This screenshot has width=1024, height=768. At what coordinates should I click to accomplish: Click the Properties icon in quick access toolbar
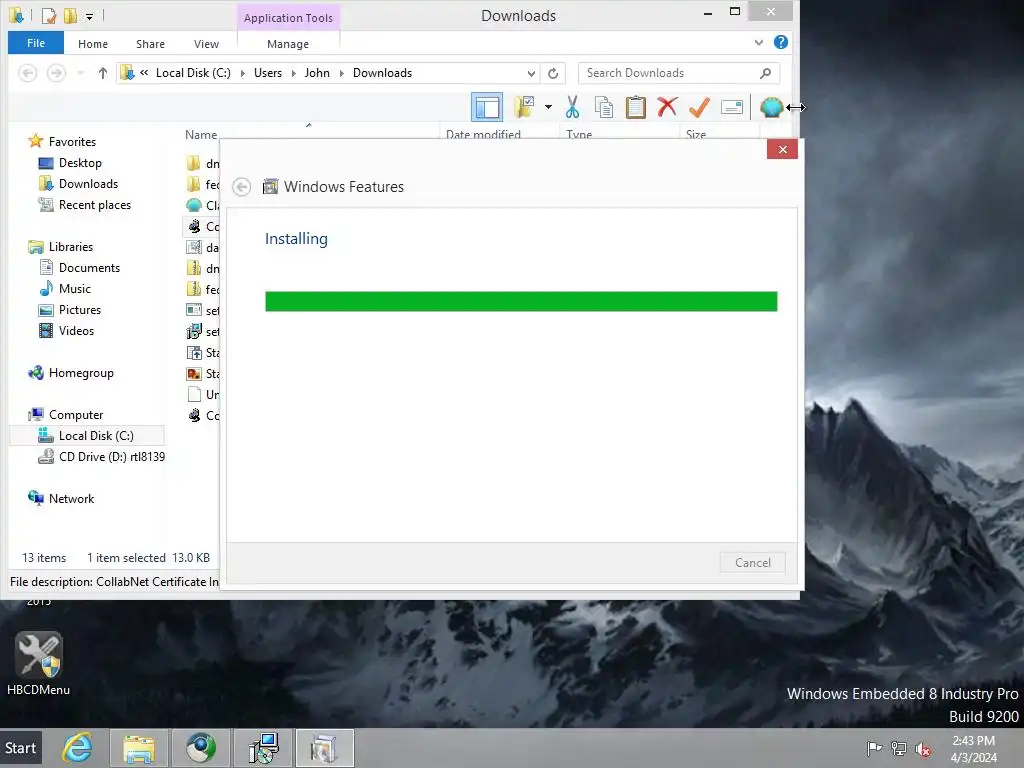[x=48, y=15]
